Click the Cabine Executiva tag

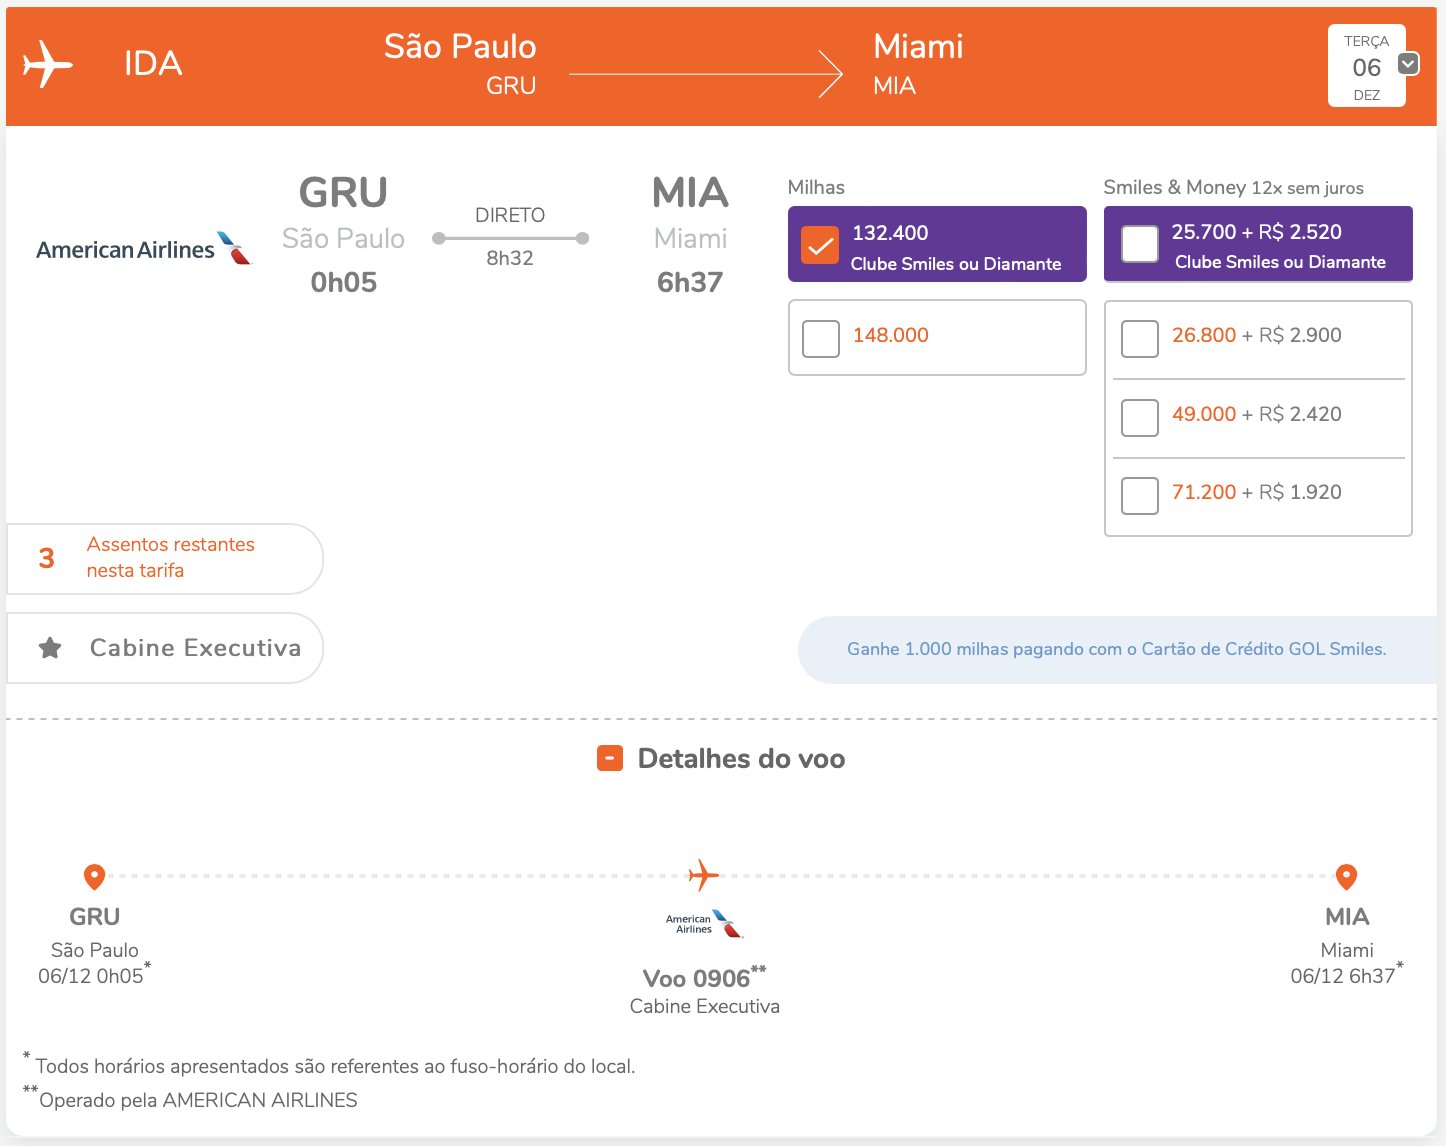[x=165, y=648]
